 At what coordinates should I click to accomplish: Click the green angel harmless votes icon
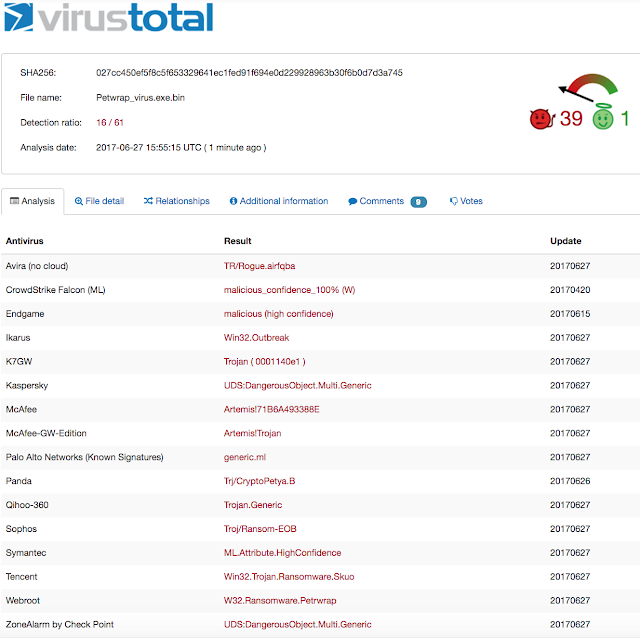click(603, 116)
